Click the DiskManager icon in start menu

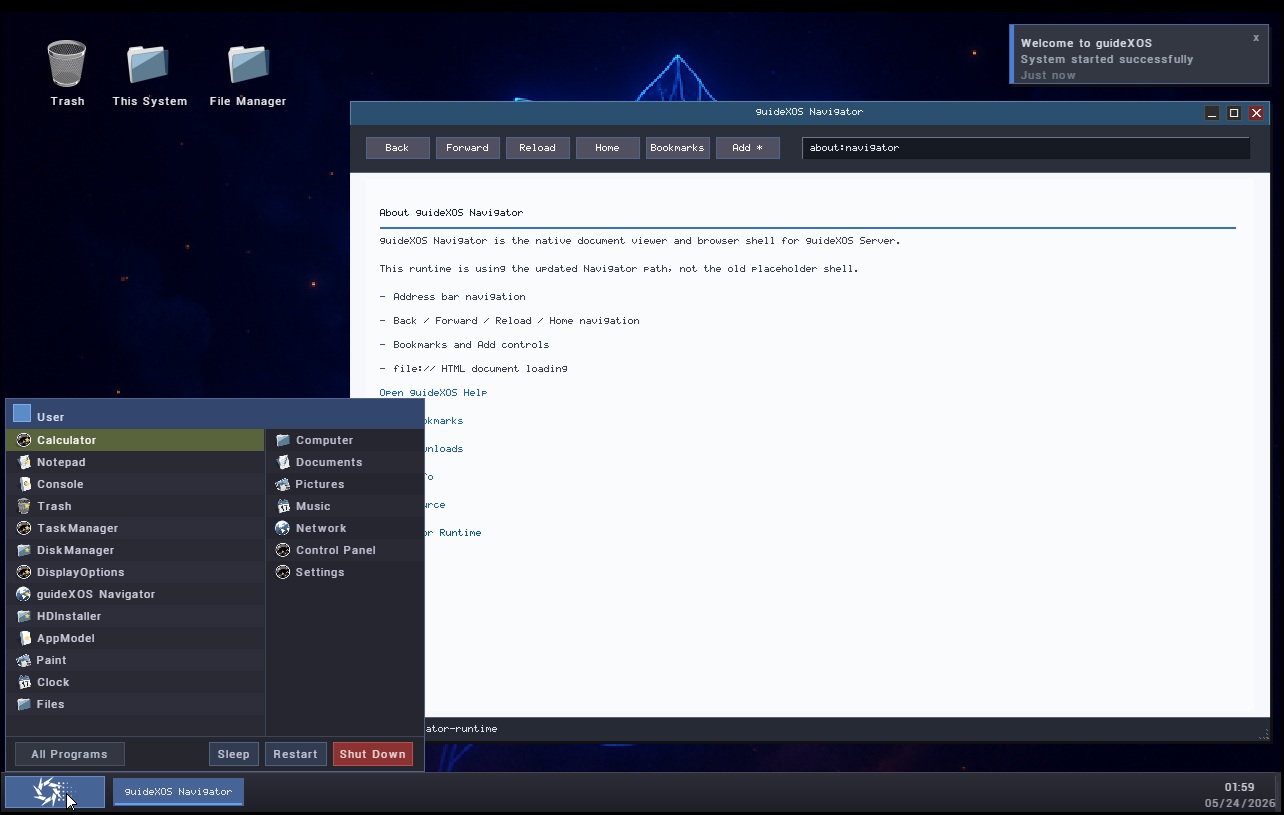tap(24, 550)
